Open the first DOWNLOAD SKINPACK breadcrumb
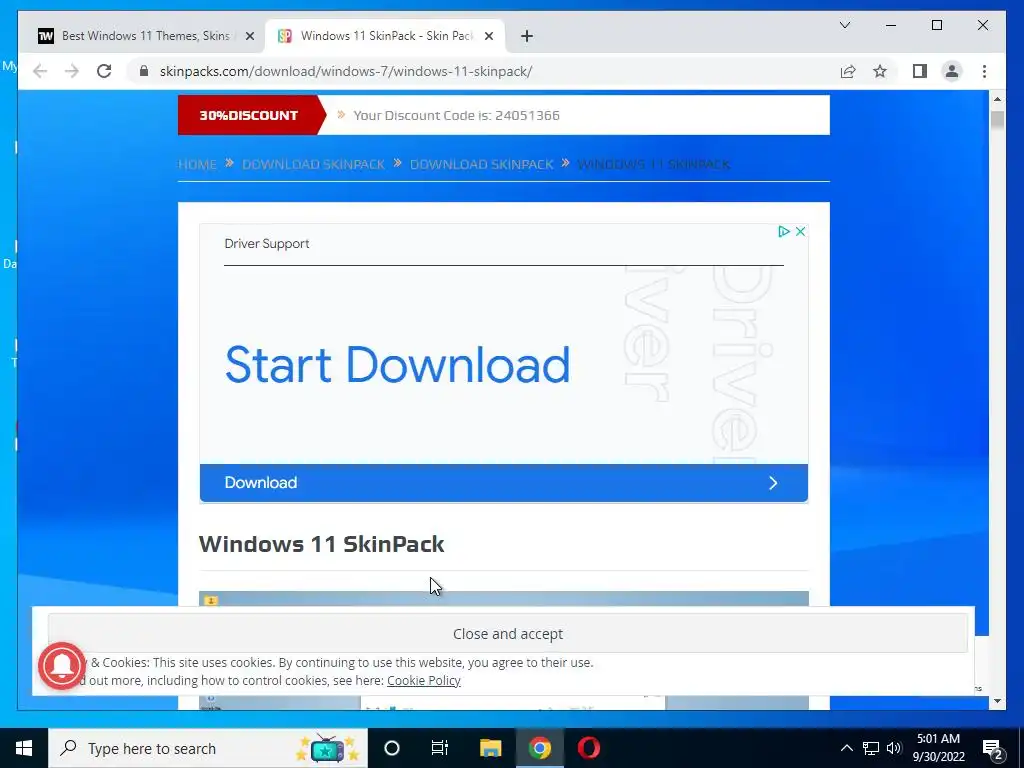The image size is (1024, 768). coord(313,164)
